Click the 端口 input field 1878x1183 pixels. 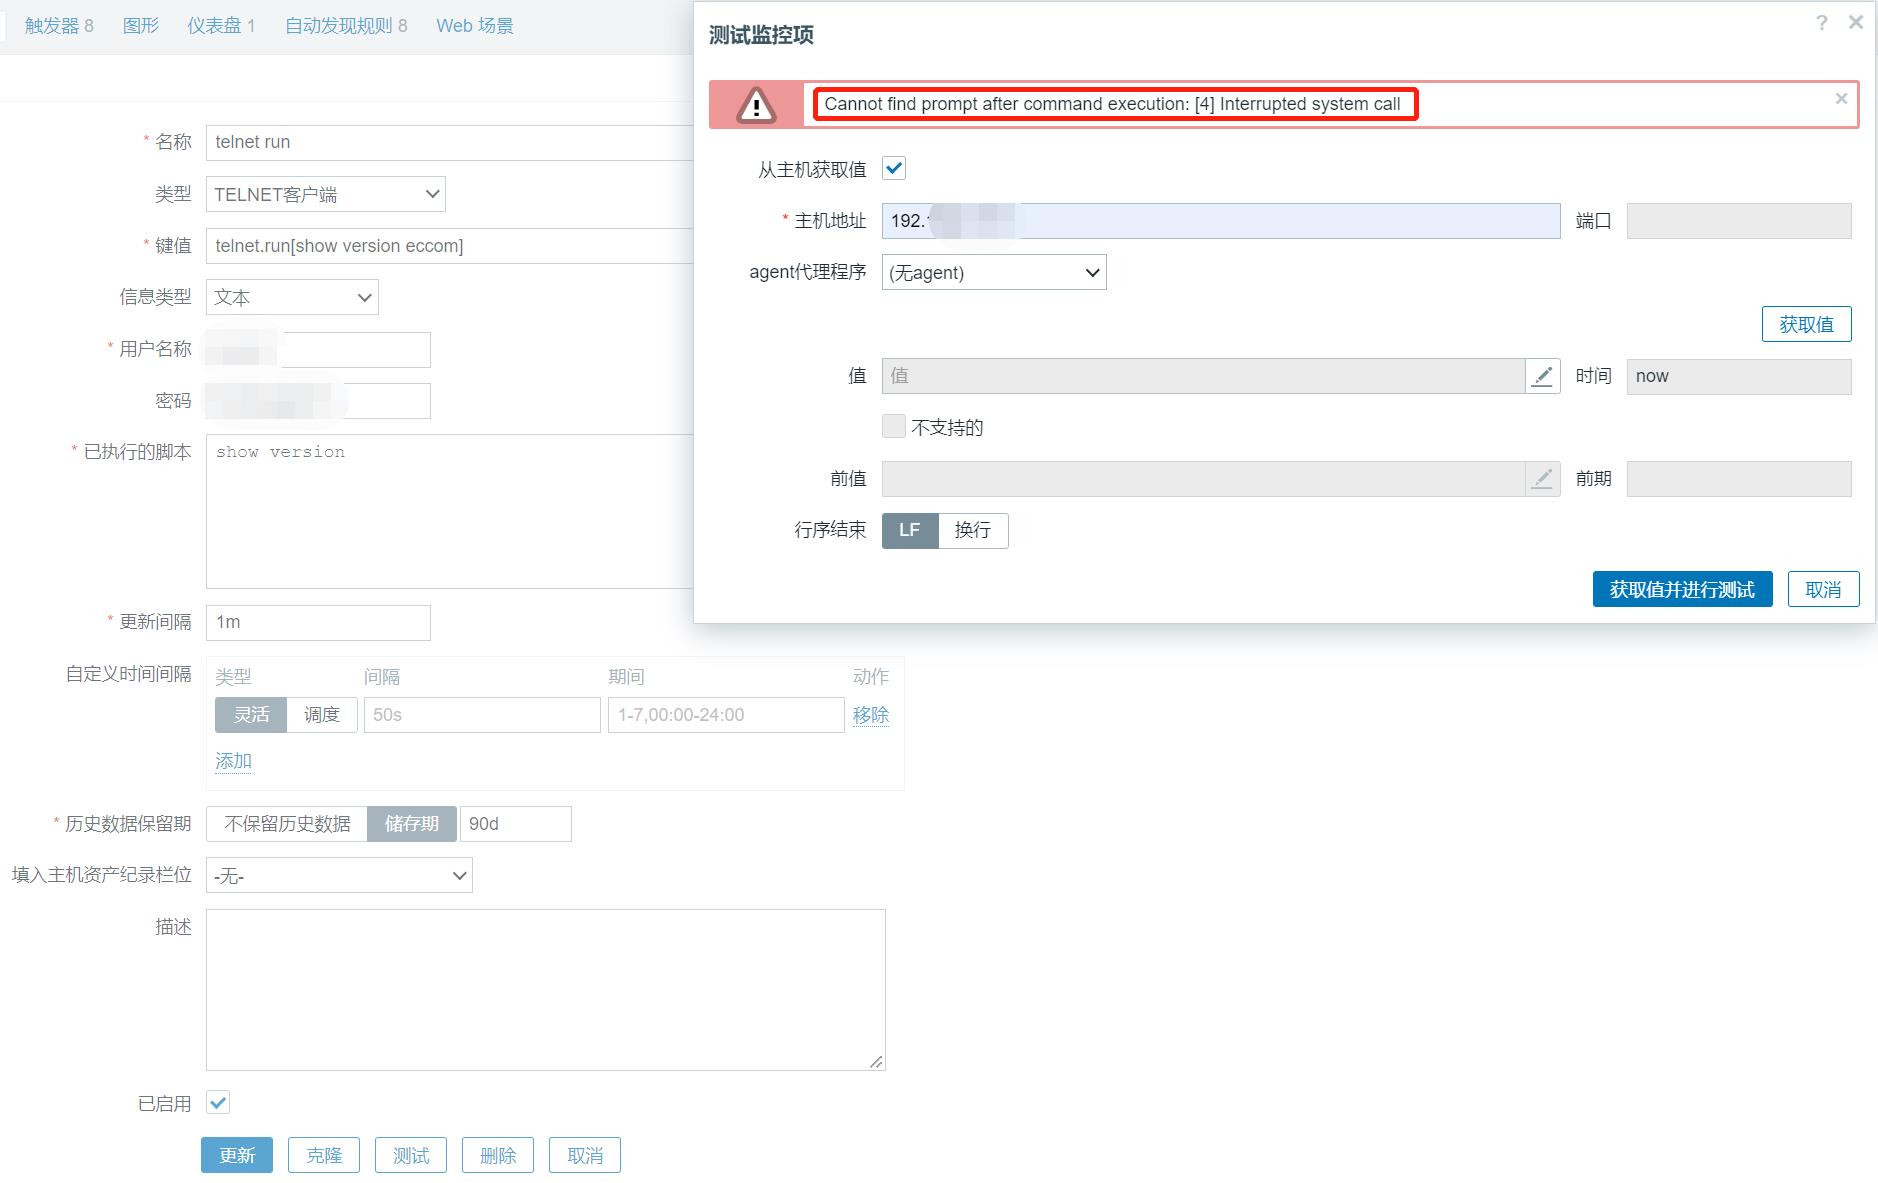1739,221
